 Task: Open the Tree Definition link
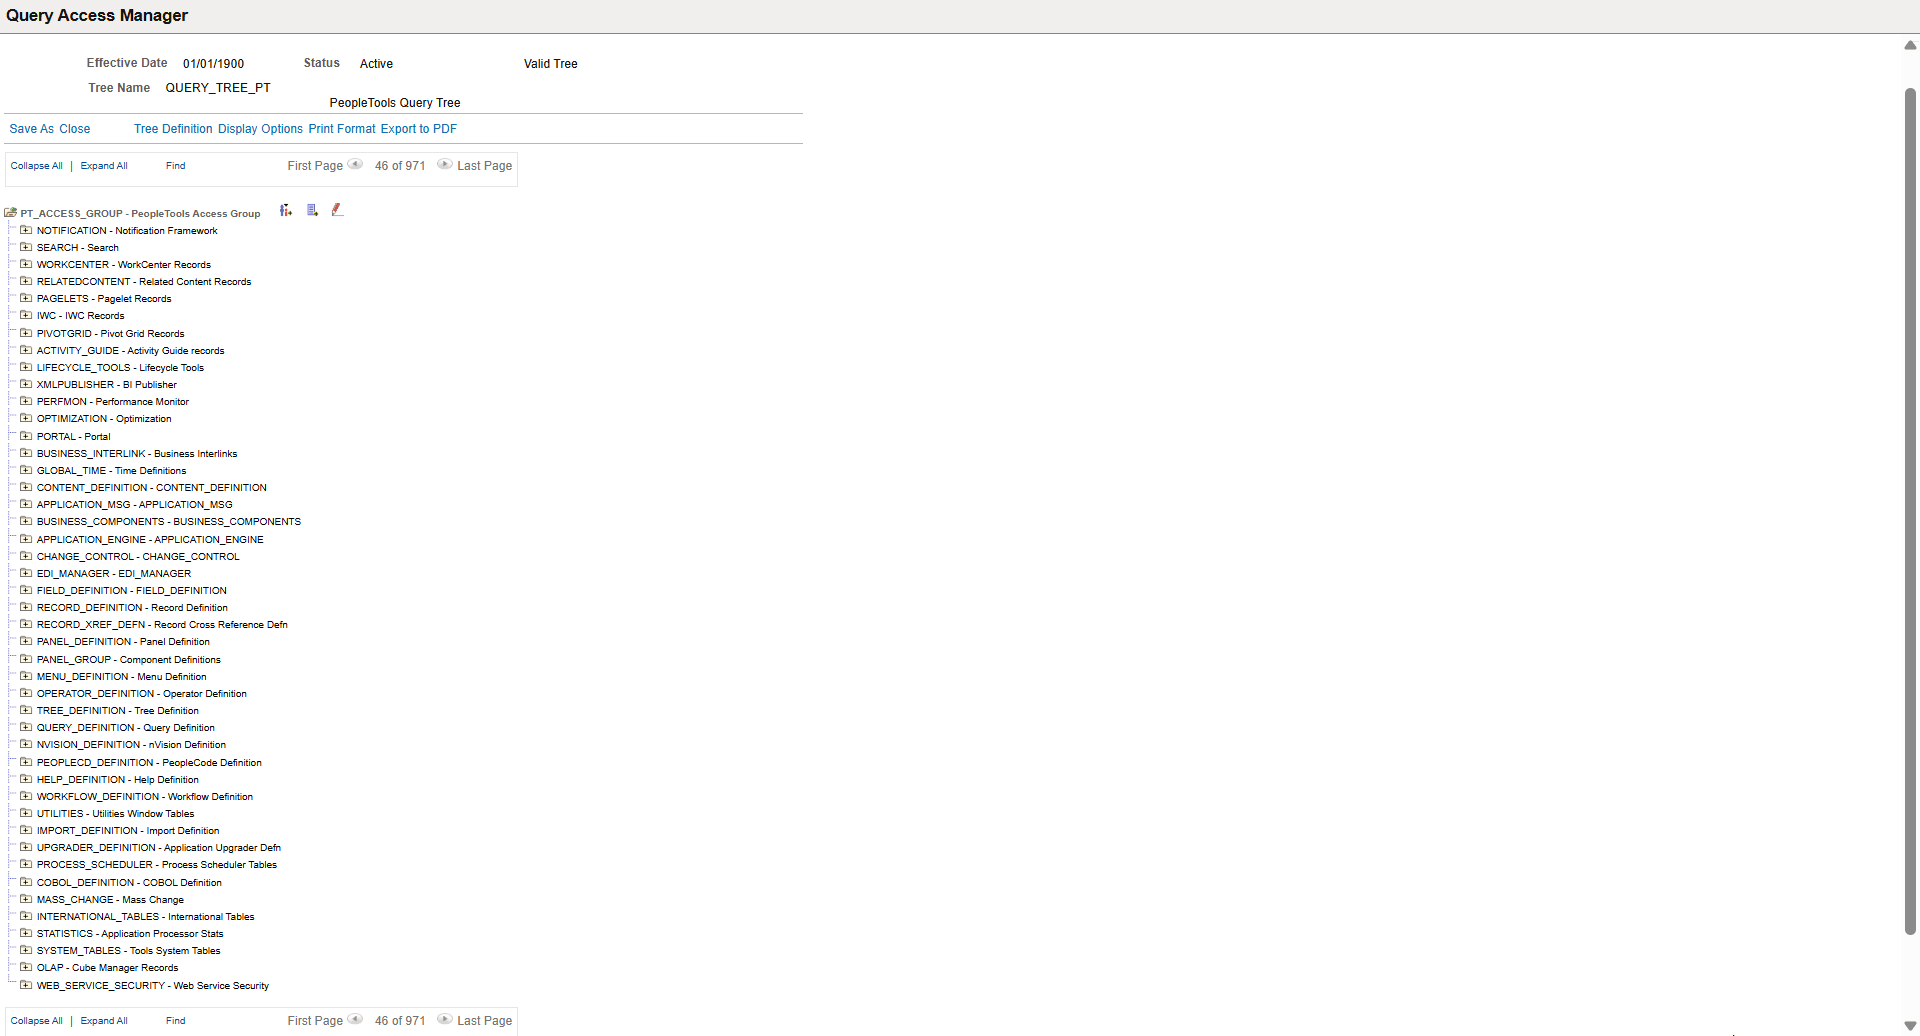pos(172,128)
